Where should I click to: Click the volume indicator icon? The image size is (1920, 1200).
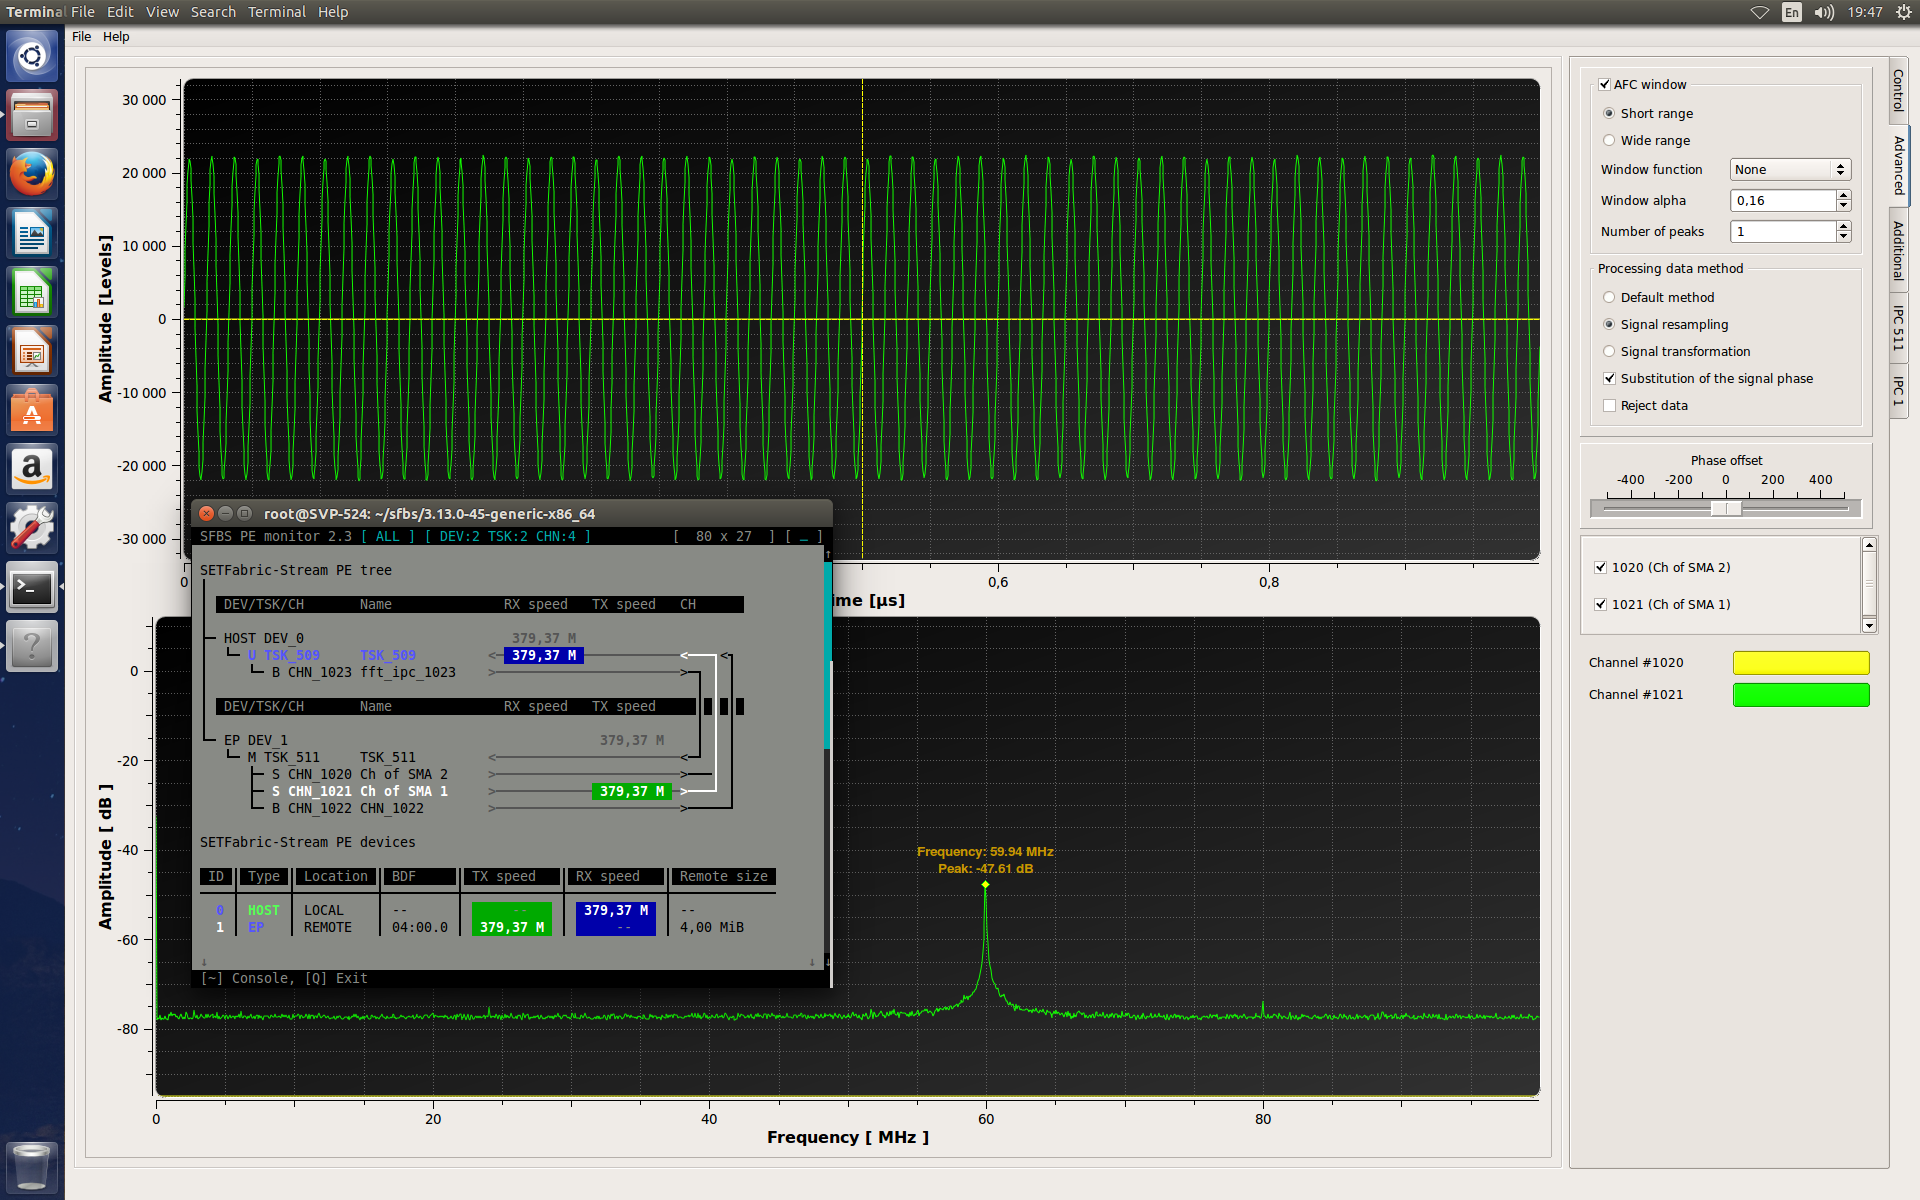[1824, 12]
